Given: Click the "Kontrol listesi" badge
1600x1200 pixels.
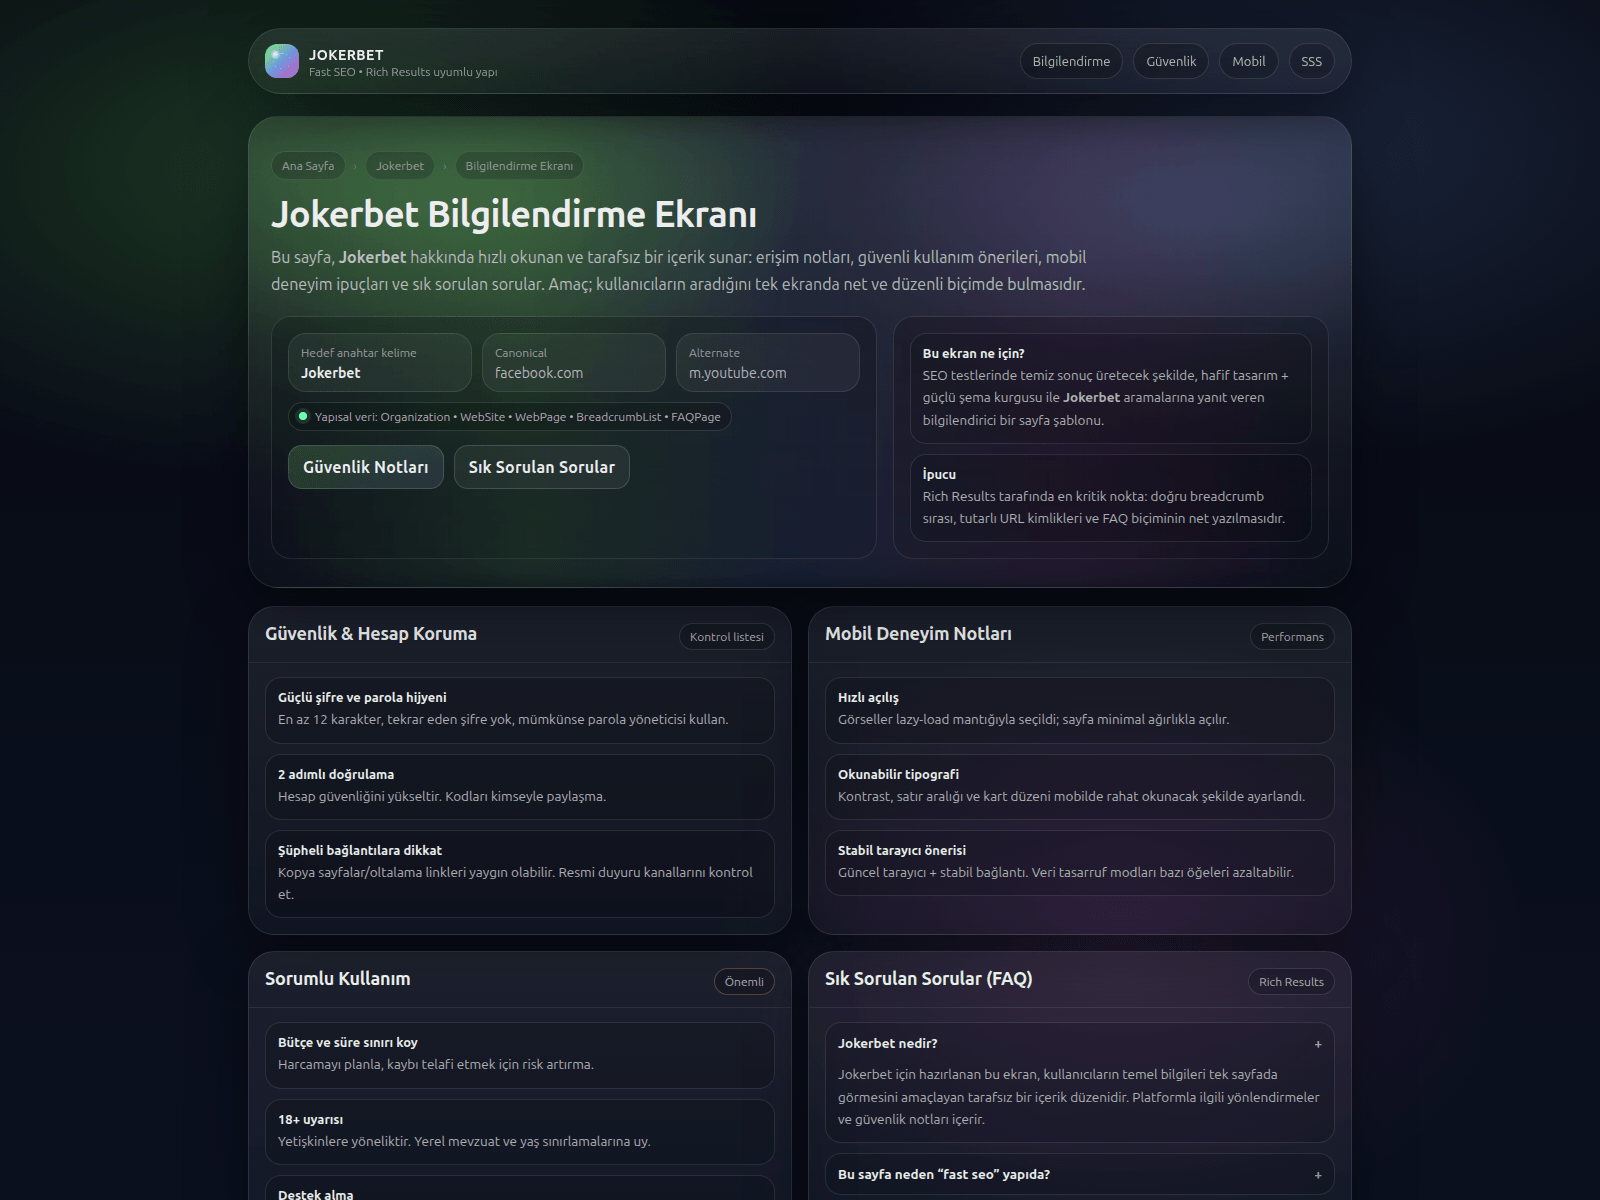Looking at the screenshot, I should point(727,637).
